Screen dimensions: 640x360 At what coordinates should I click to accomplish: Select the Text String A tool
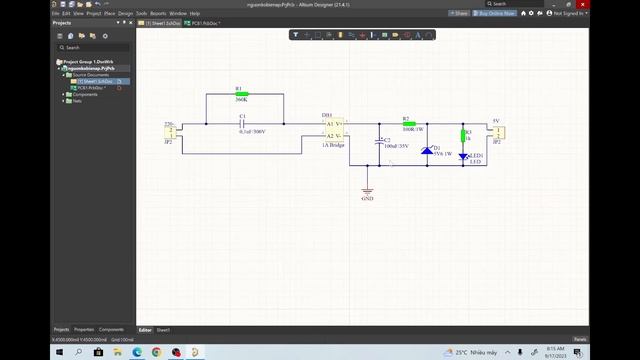418,35
